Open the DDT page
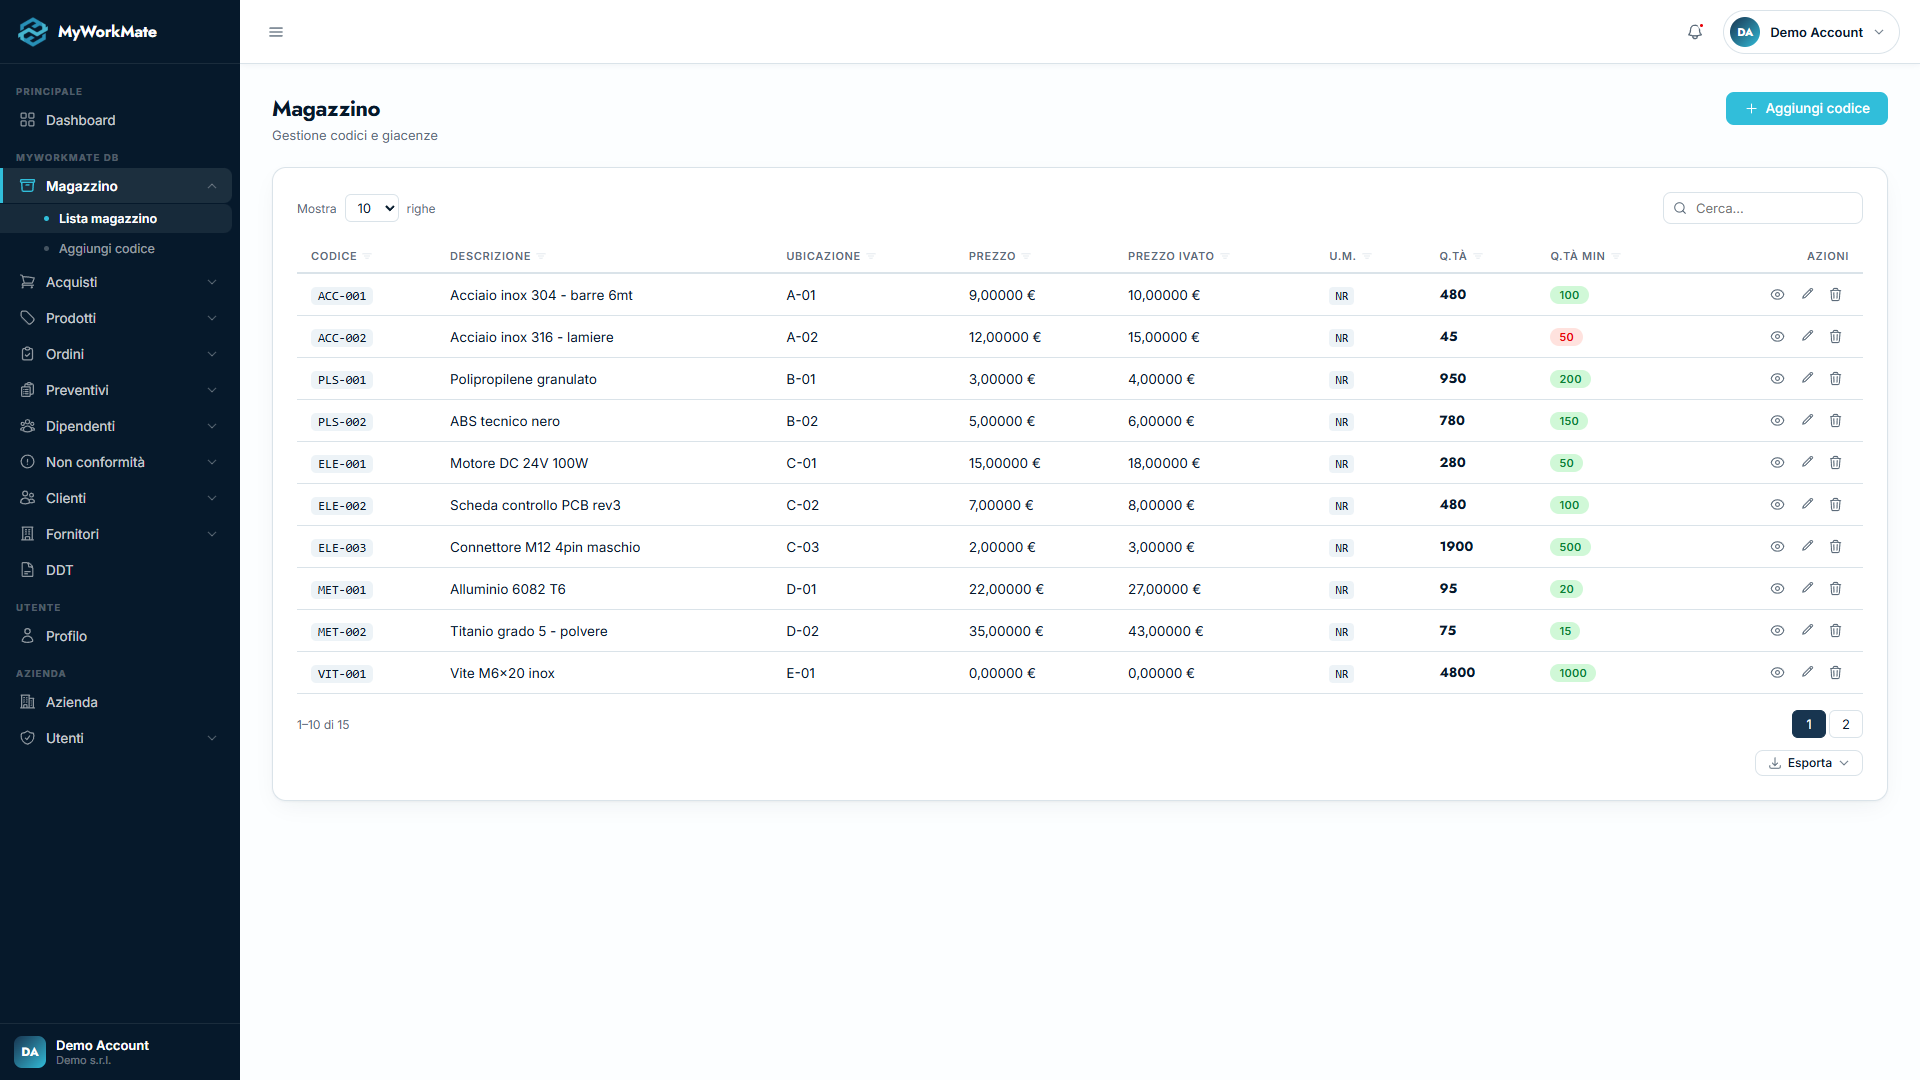The height and width of the screenshot is (1080, 1920). click(116, 570)
